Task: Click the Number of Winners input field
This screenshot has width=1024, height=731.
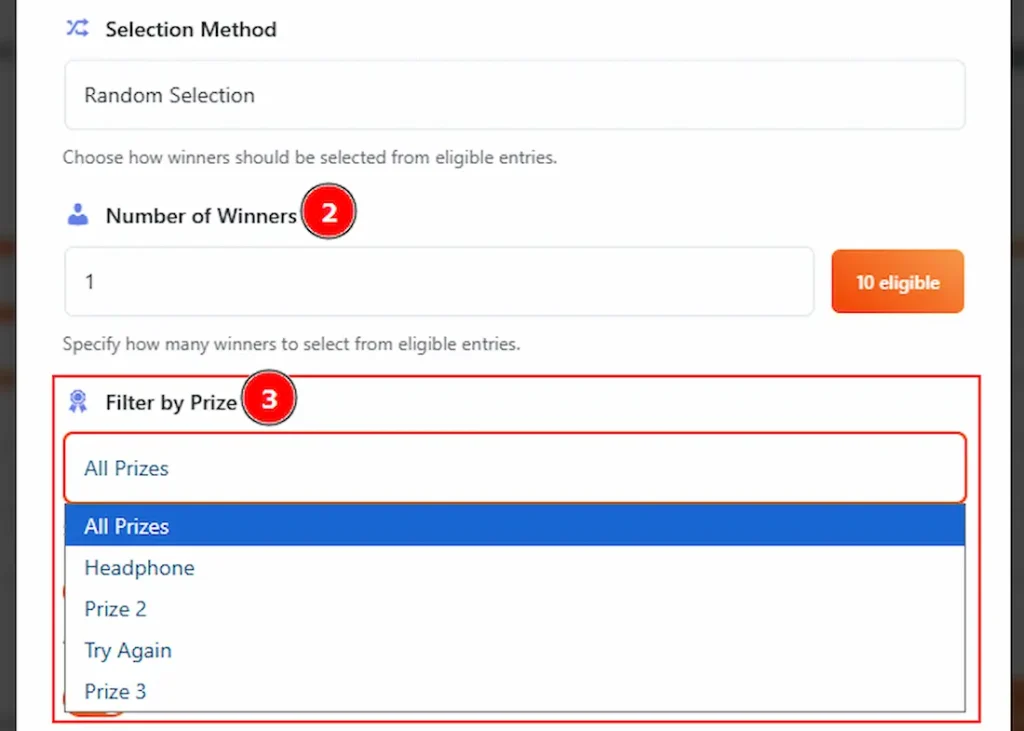Action: point(439,282)
